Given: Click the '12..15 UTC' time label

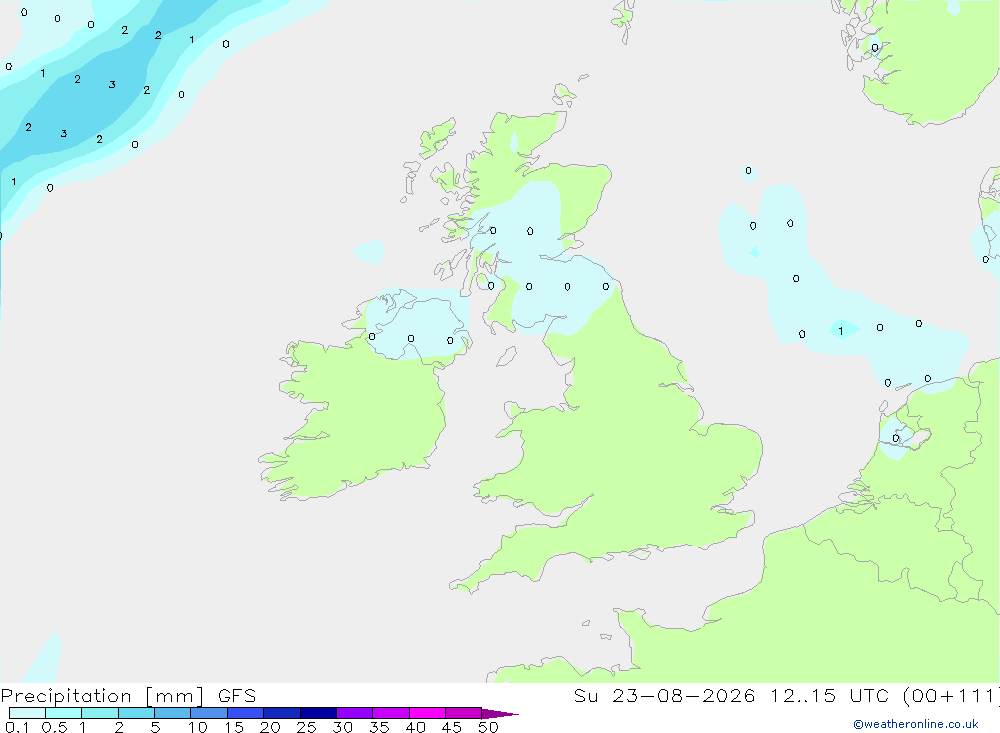Looking at the screenshot, I should coord(828,696).
